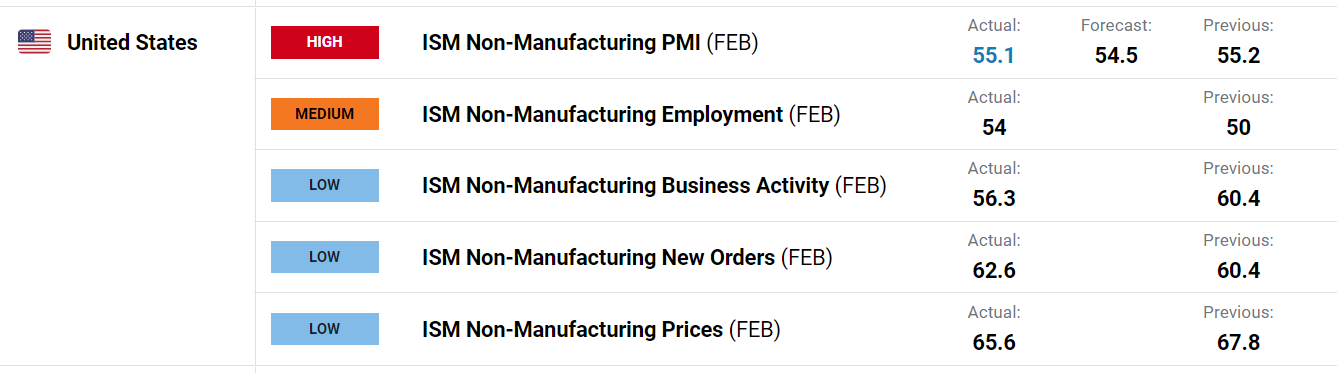Click the PMI previous value 55.2

(x=1238, y=56)
